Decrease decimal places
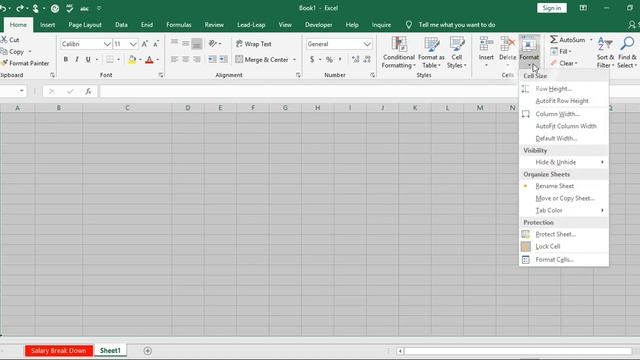640x360 pixels. [x=367, y=60]
